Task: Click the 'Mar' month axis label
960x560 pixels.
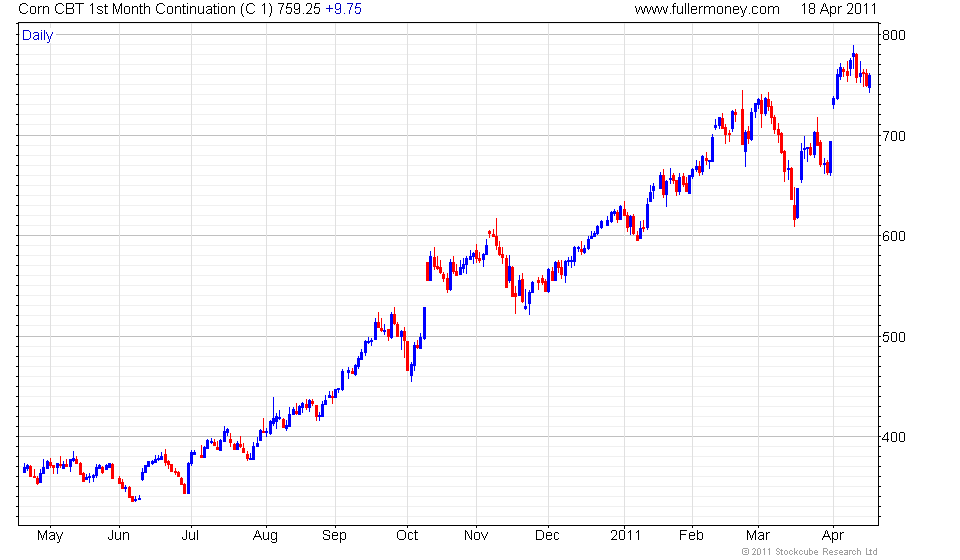Action: (x=758, y=536)
